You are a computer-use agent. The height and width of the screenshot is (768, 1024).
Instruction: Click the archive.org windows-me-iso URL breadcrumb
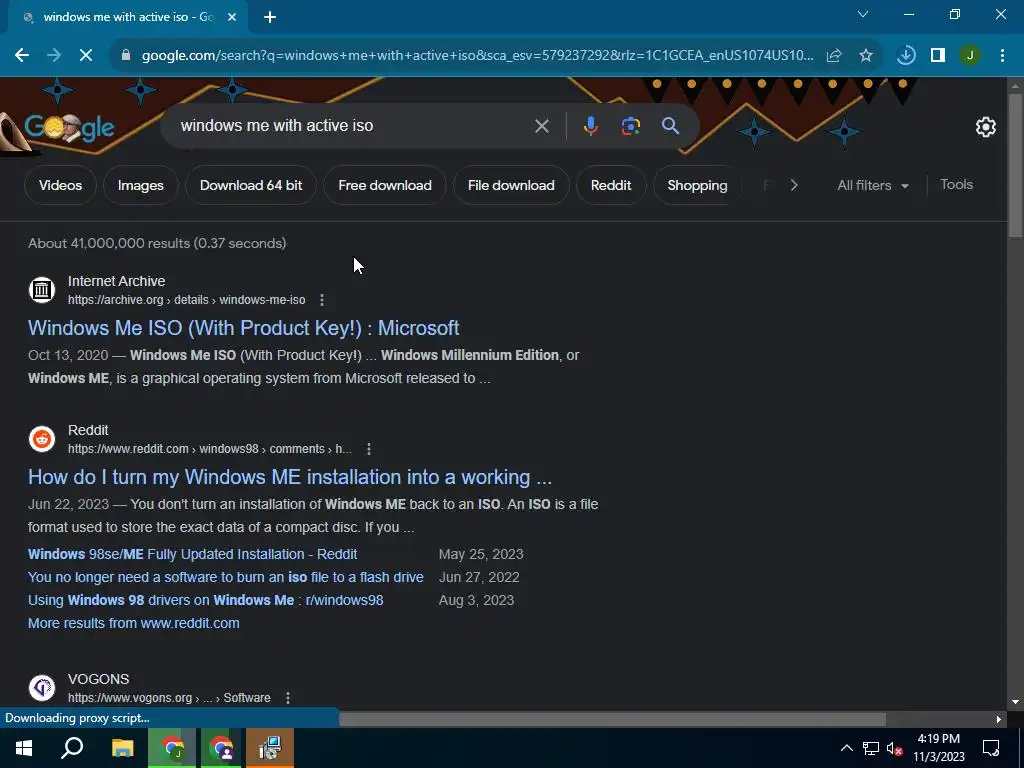[186, 300]
